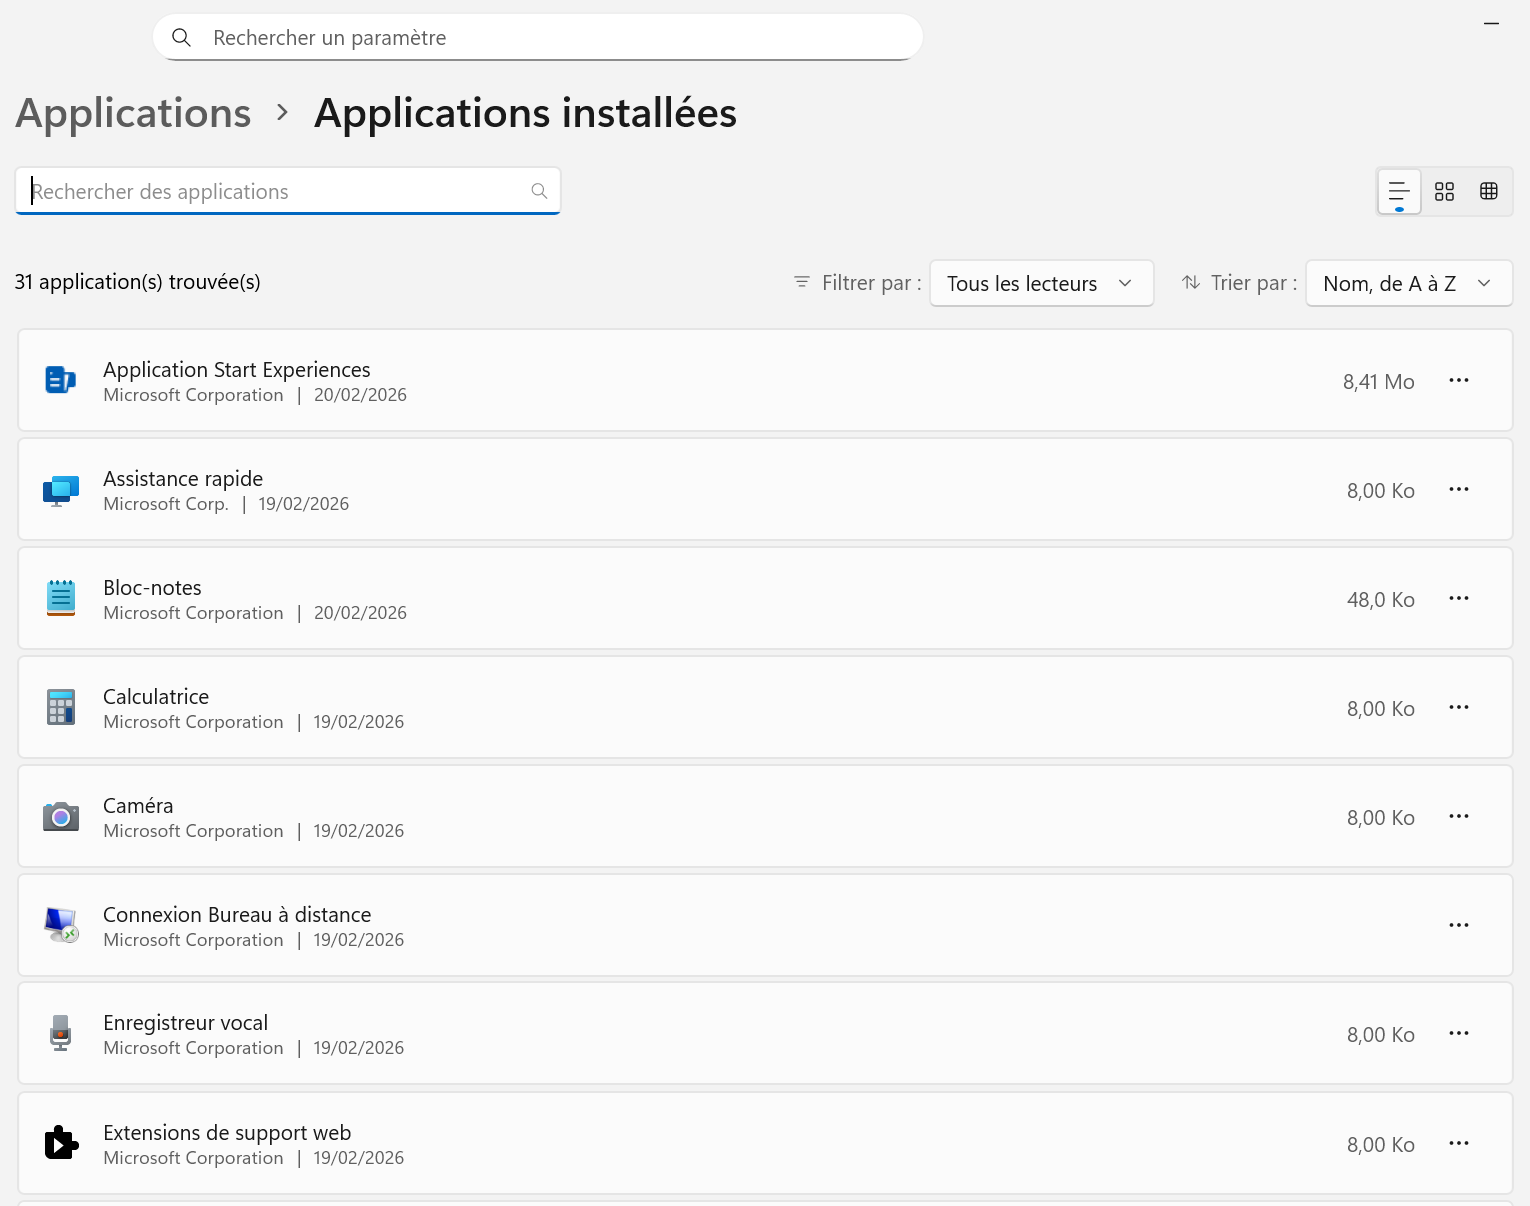The width and height of the screenshot is (1530, 1206).
Task: Click the Calculatrice name
Action: tap(156, 696)
